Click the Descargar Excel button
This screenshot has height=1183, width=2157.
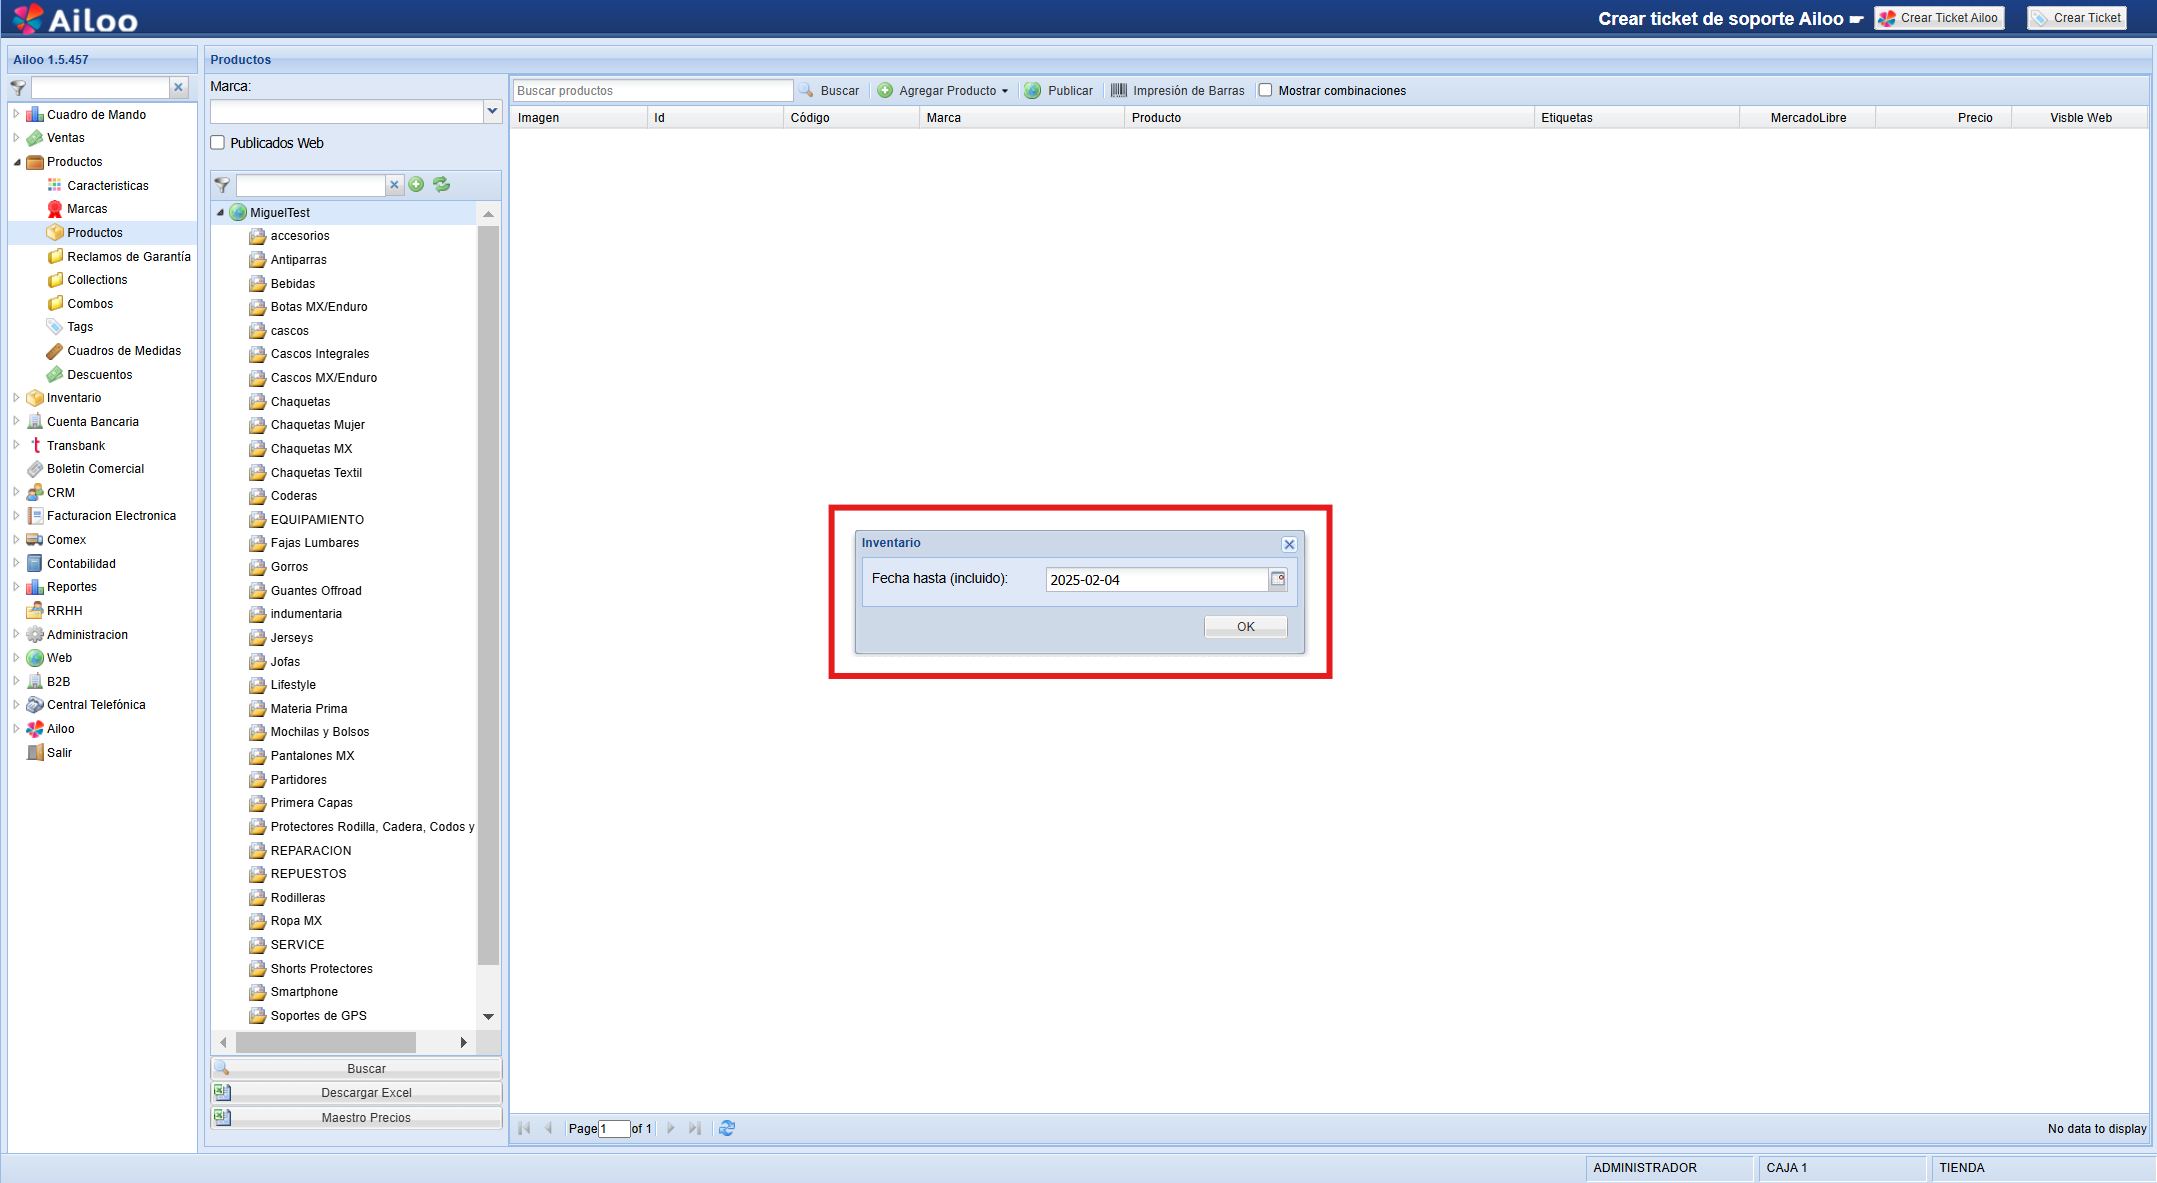(x=366, y=1092)
